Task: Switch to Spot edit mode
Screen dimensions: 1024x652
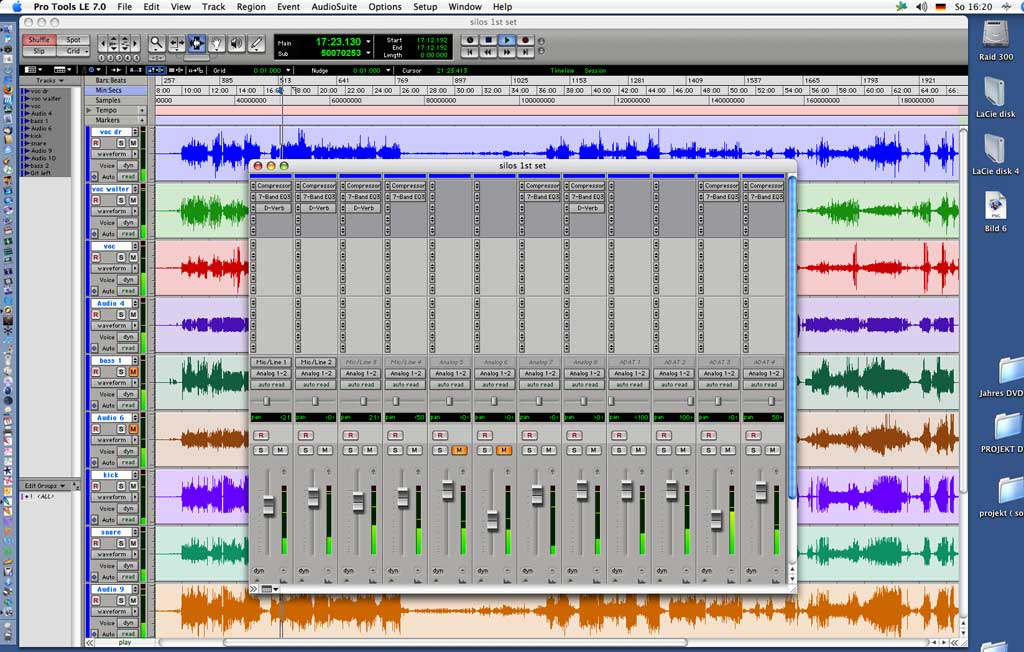Action: click(x=73, y=40)
